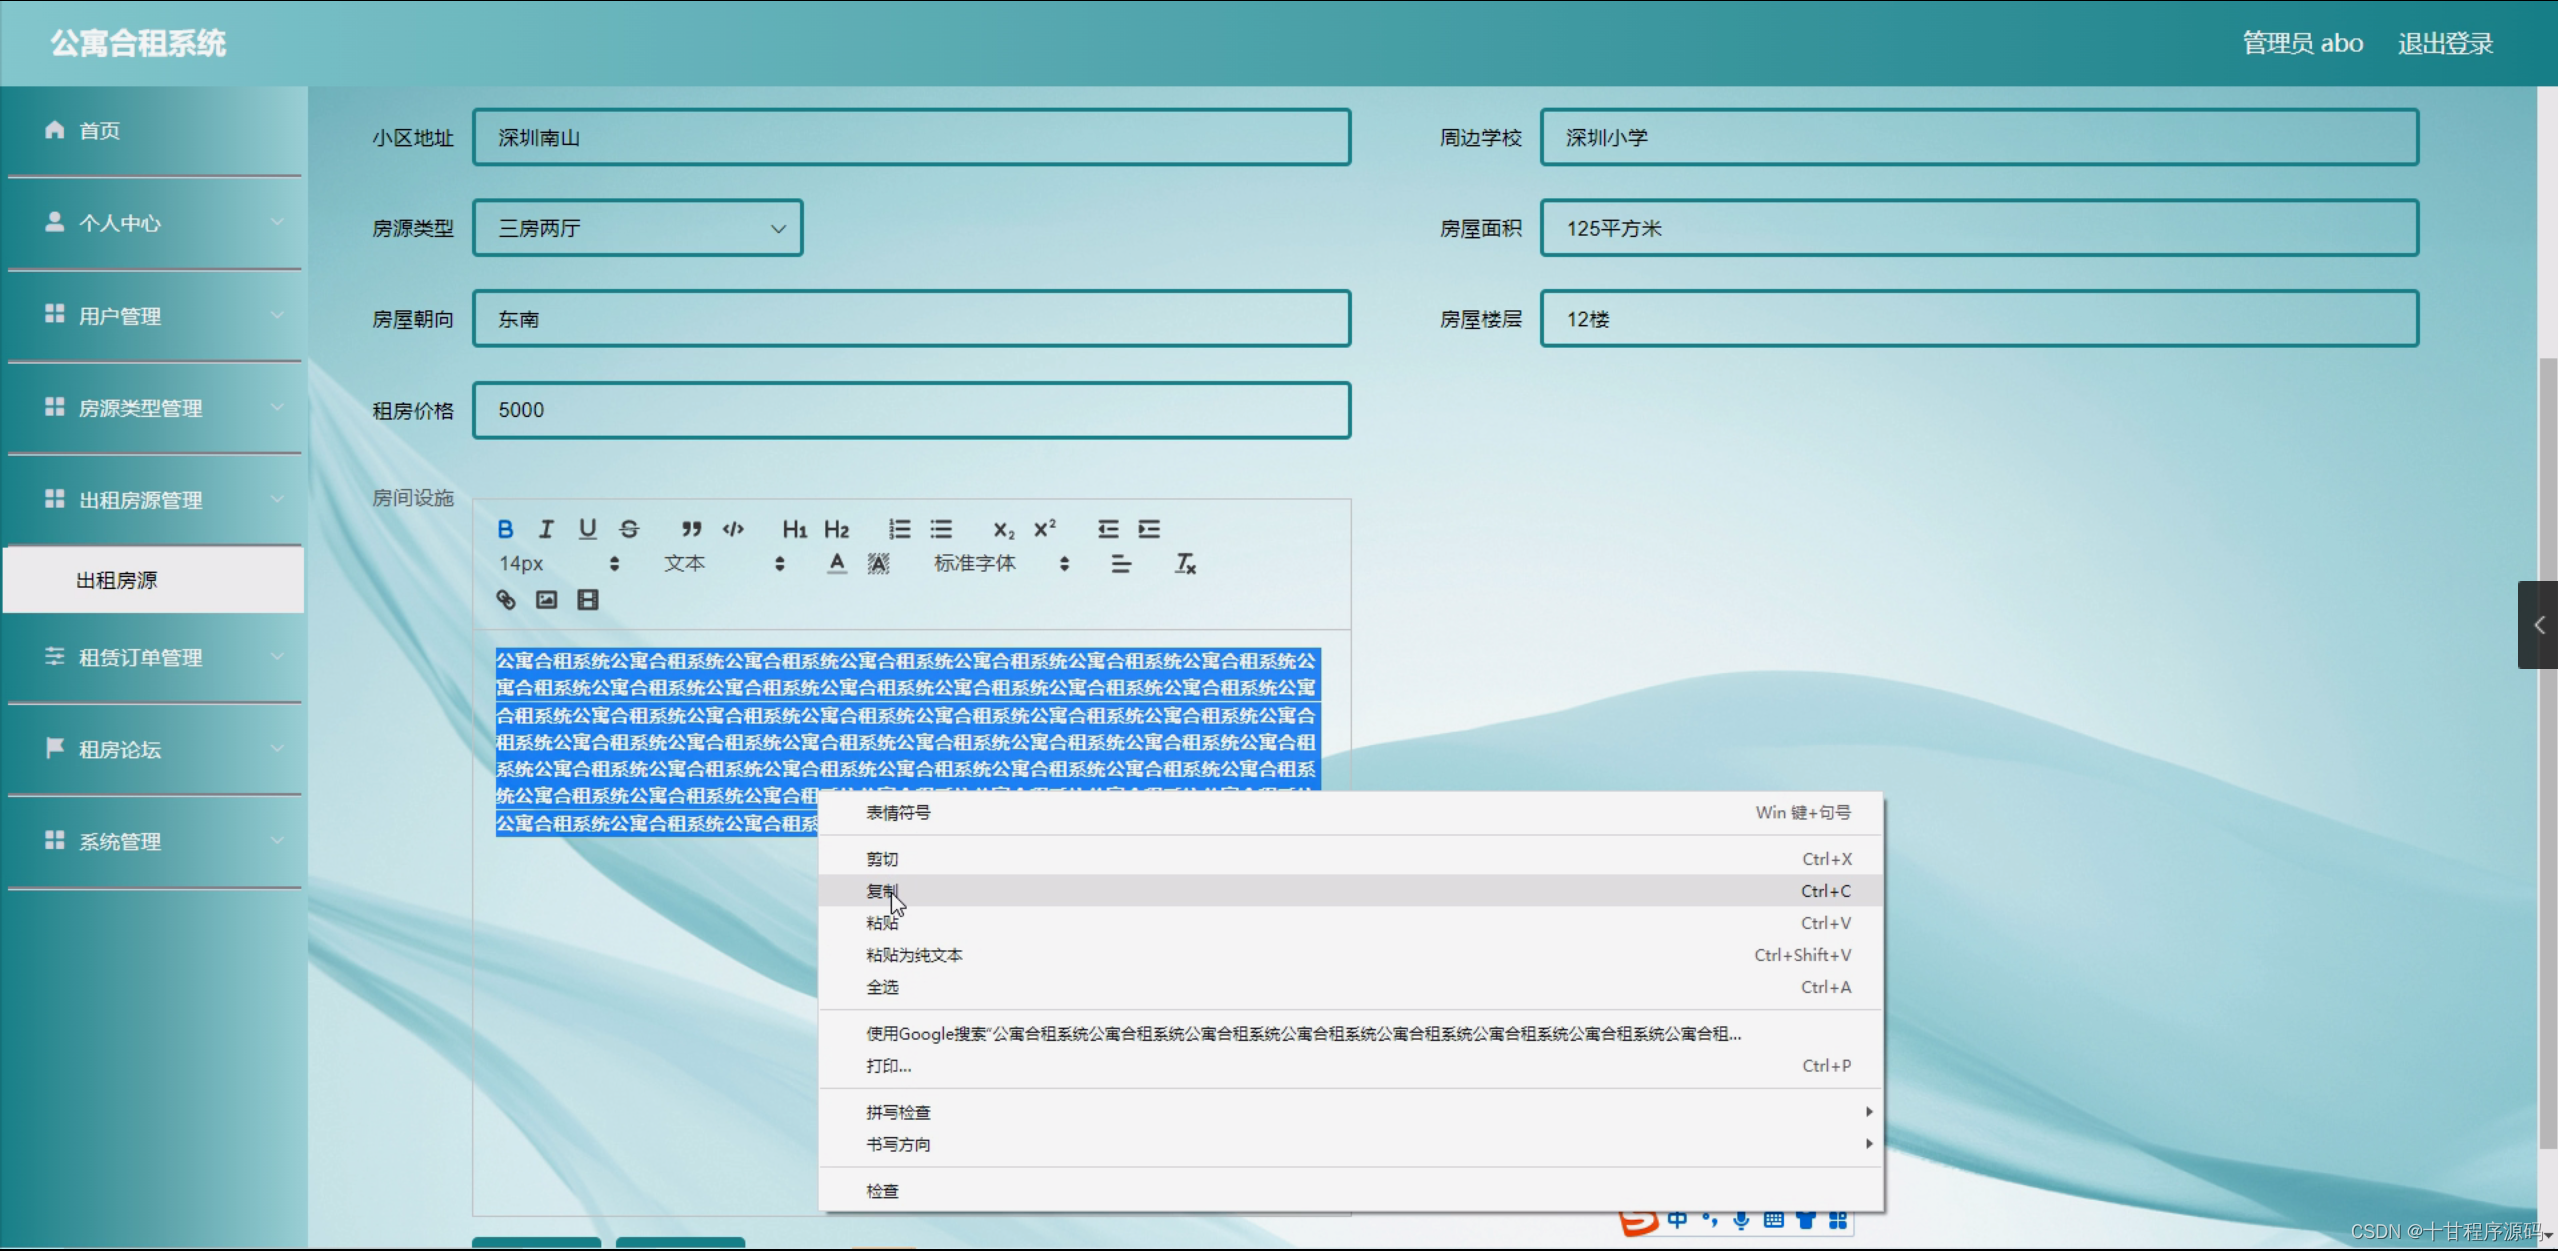Click 公寓合租系统 title
This screenshot has width=2558, height=1251.
pos(138,43)
